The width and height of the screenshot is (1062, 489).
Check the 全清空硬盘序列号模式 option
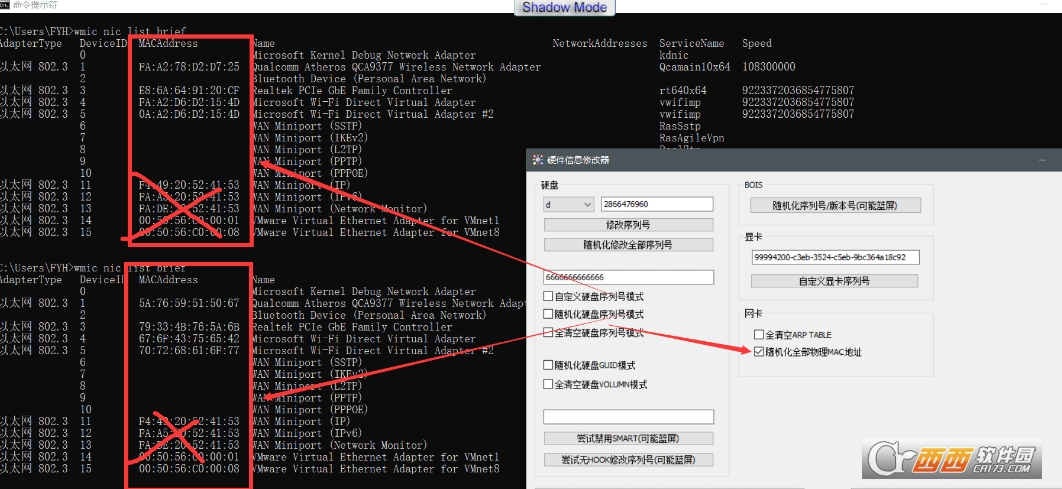tap(548, 333)
